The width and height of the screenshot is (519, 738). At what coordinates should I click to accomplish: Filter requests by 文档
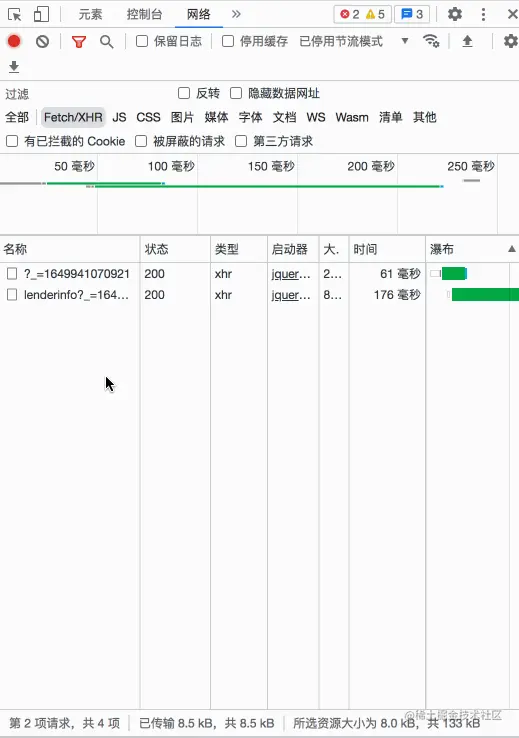(x=285, y=117)
